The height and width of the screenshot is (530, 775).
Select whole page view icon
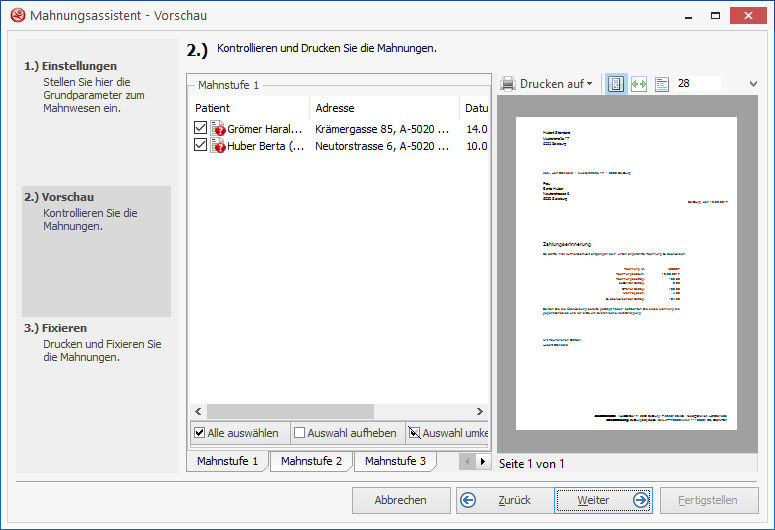coord(615,84)
